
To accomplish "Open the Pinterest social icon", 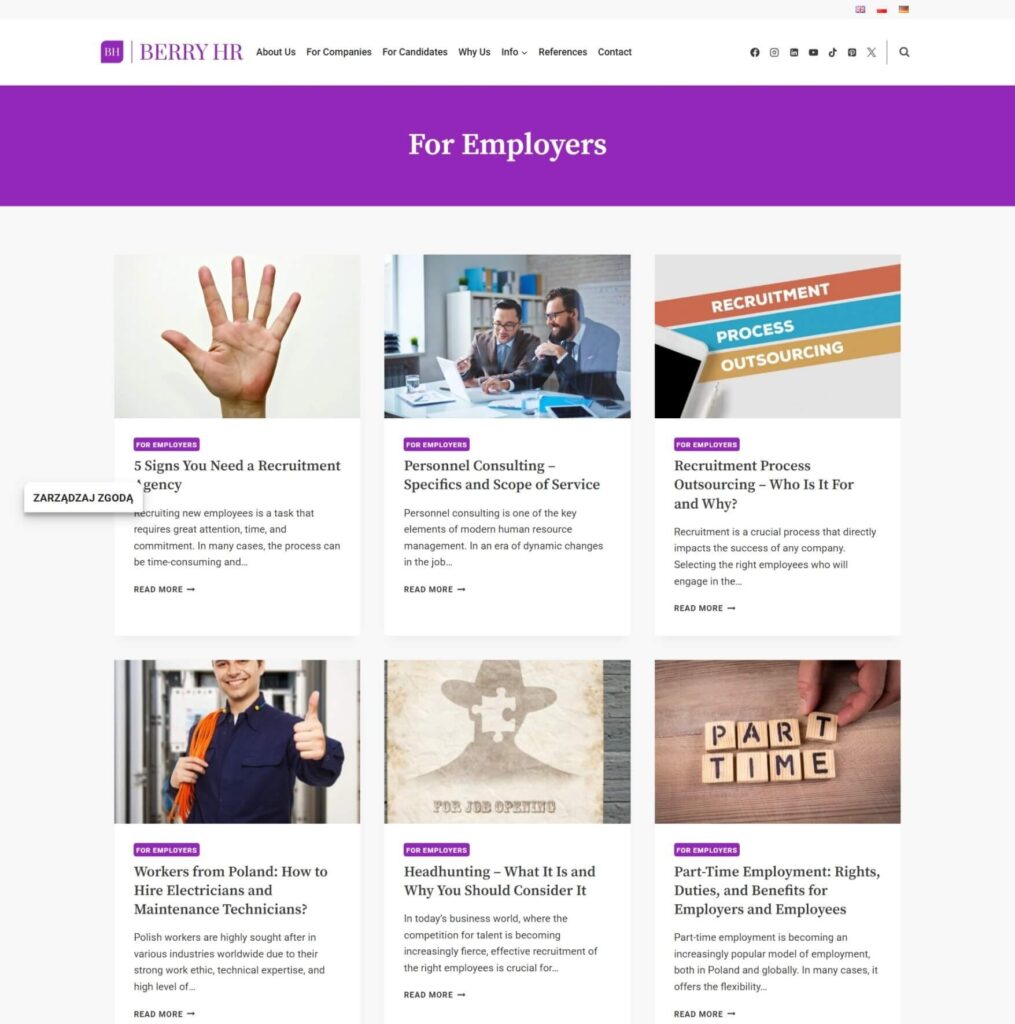I will [x=852, y=52].
